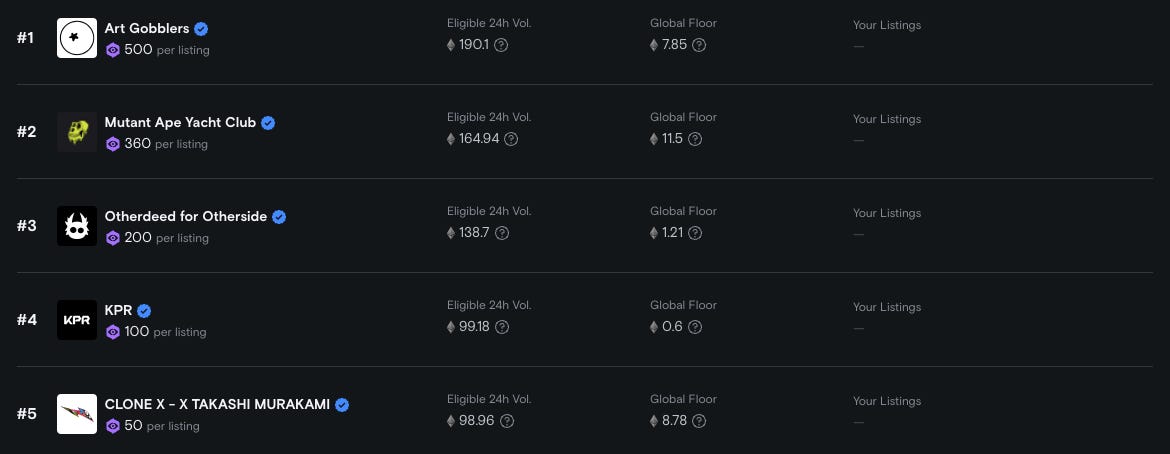Open CLONE X - X TAKASHI MURAKAMI link
The image size is (1170, 454).
pyautogui.click(x=217, y=404)
